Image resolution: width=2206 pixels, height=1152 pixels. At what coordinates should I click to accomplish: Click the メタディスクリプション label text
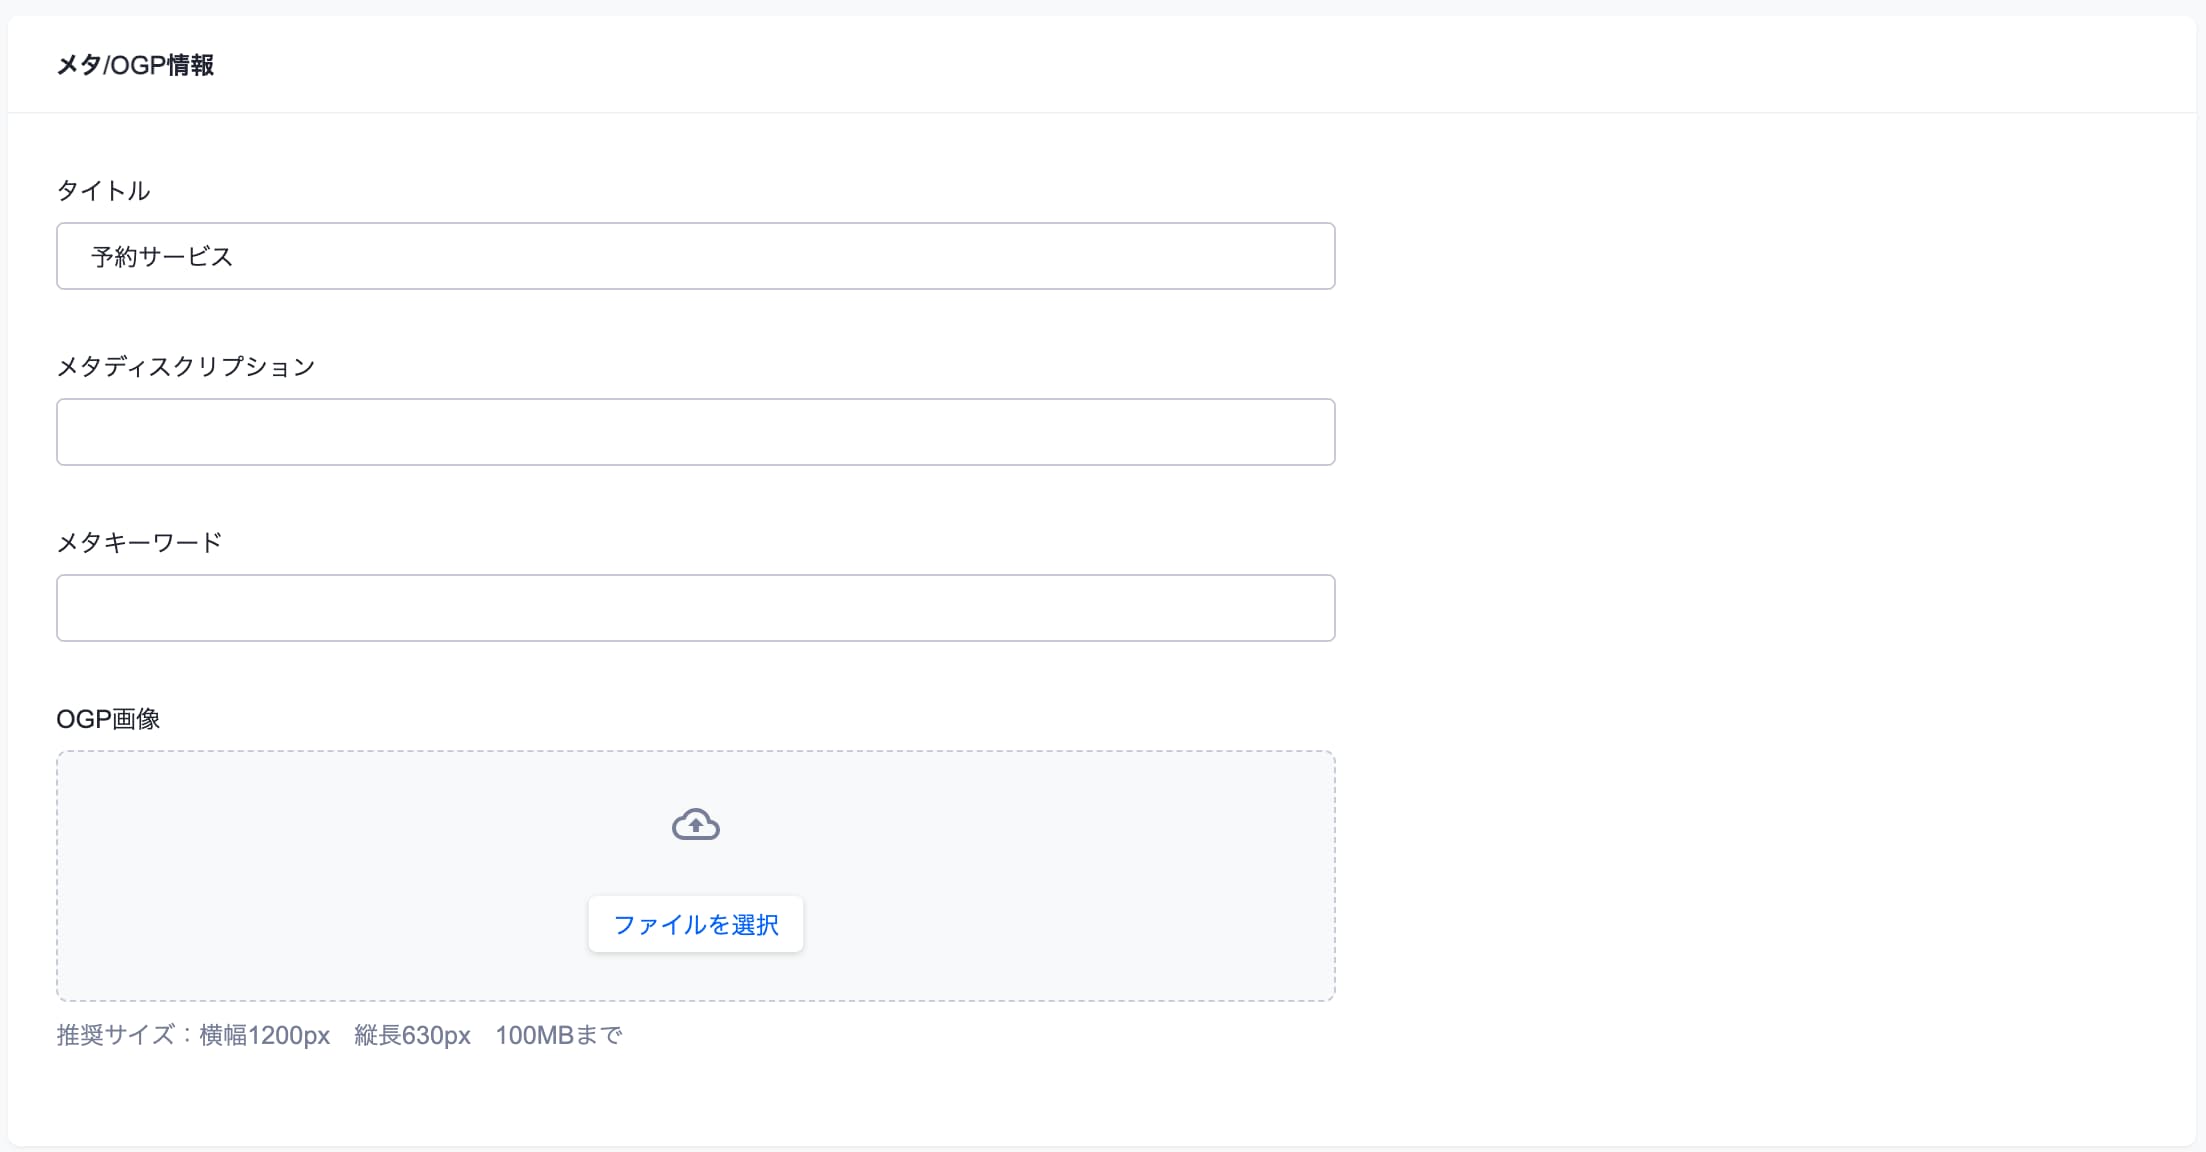(186, 365)
